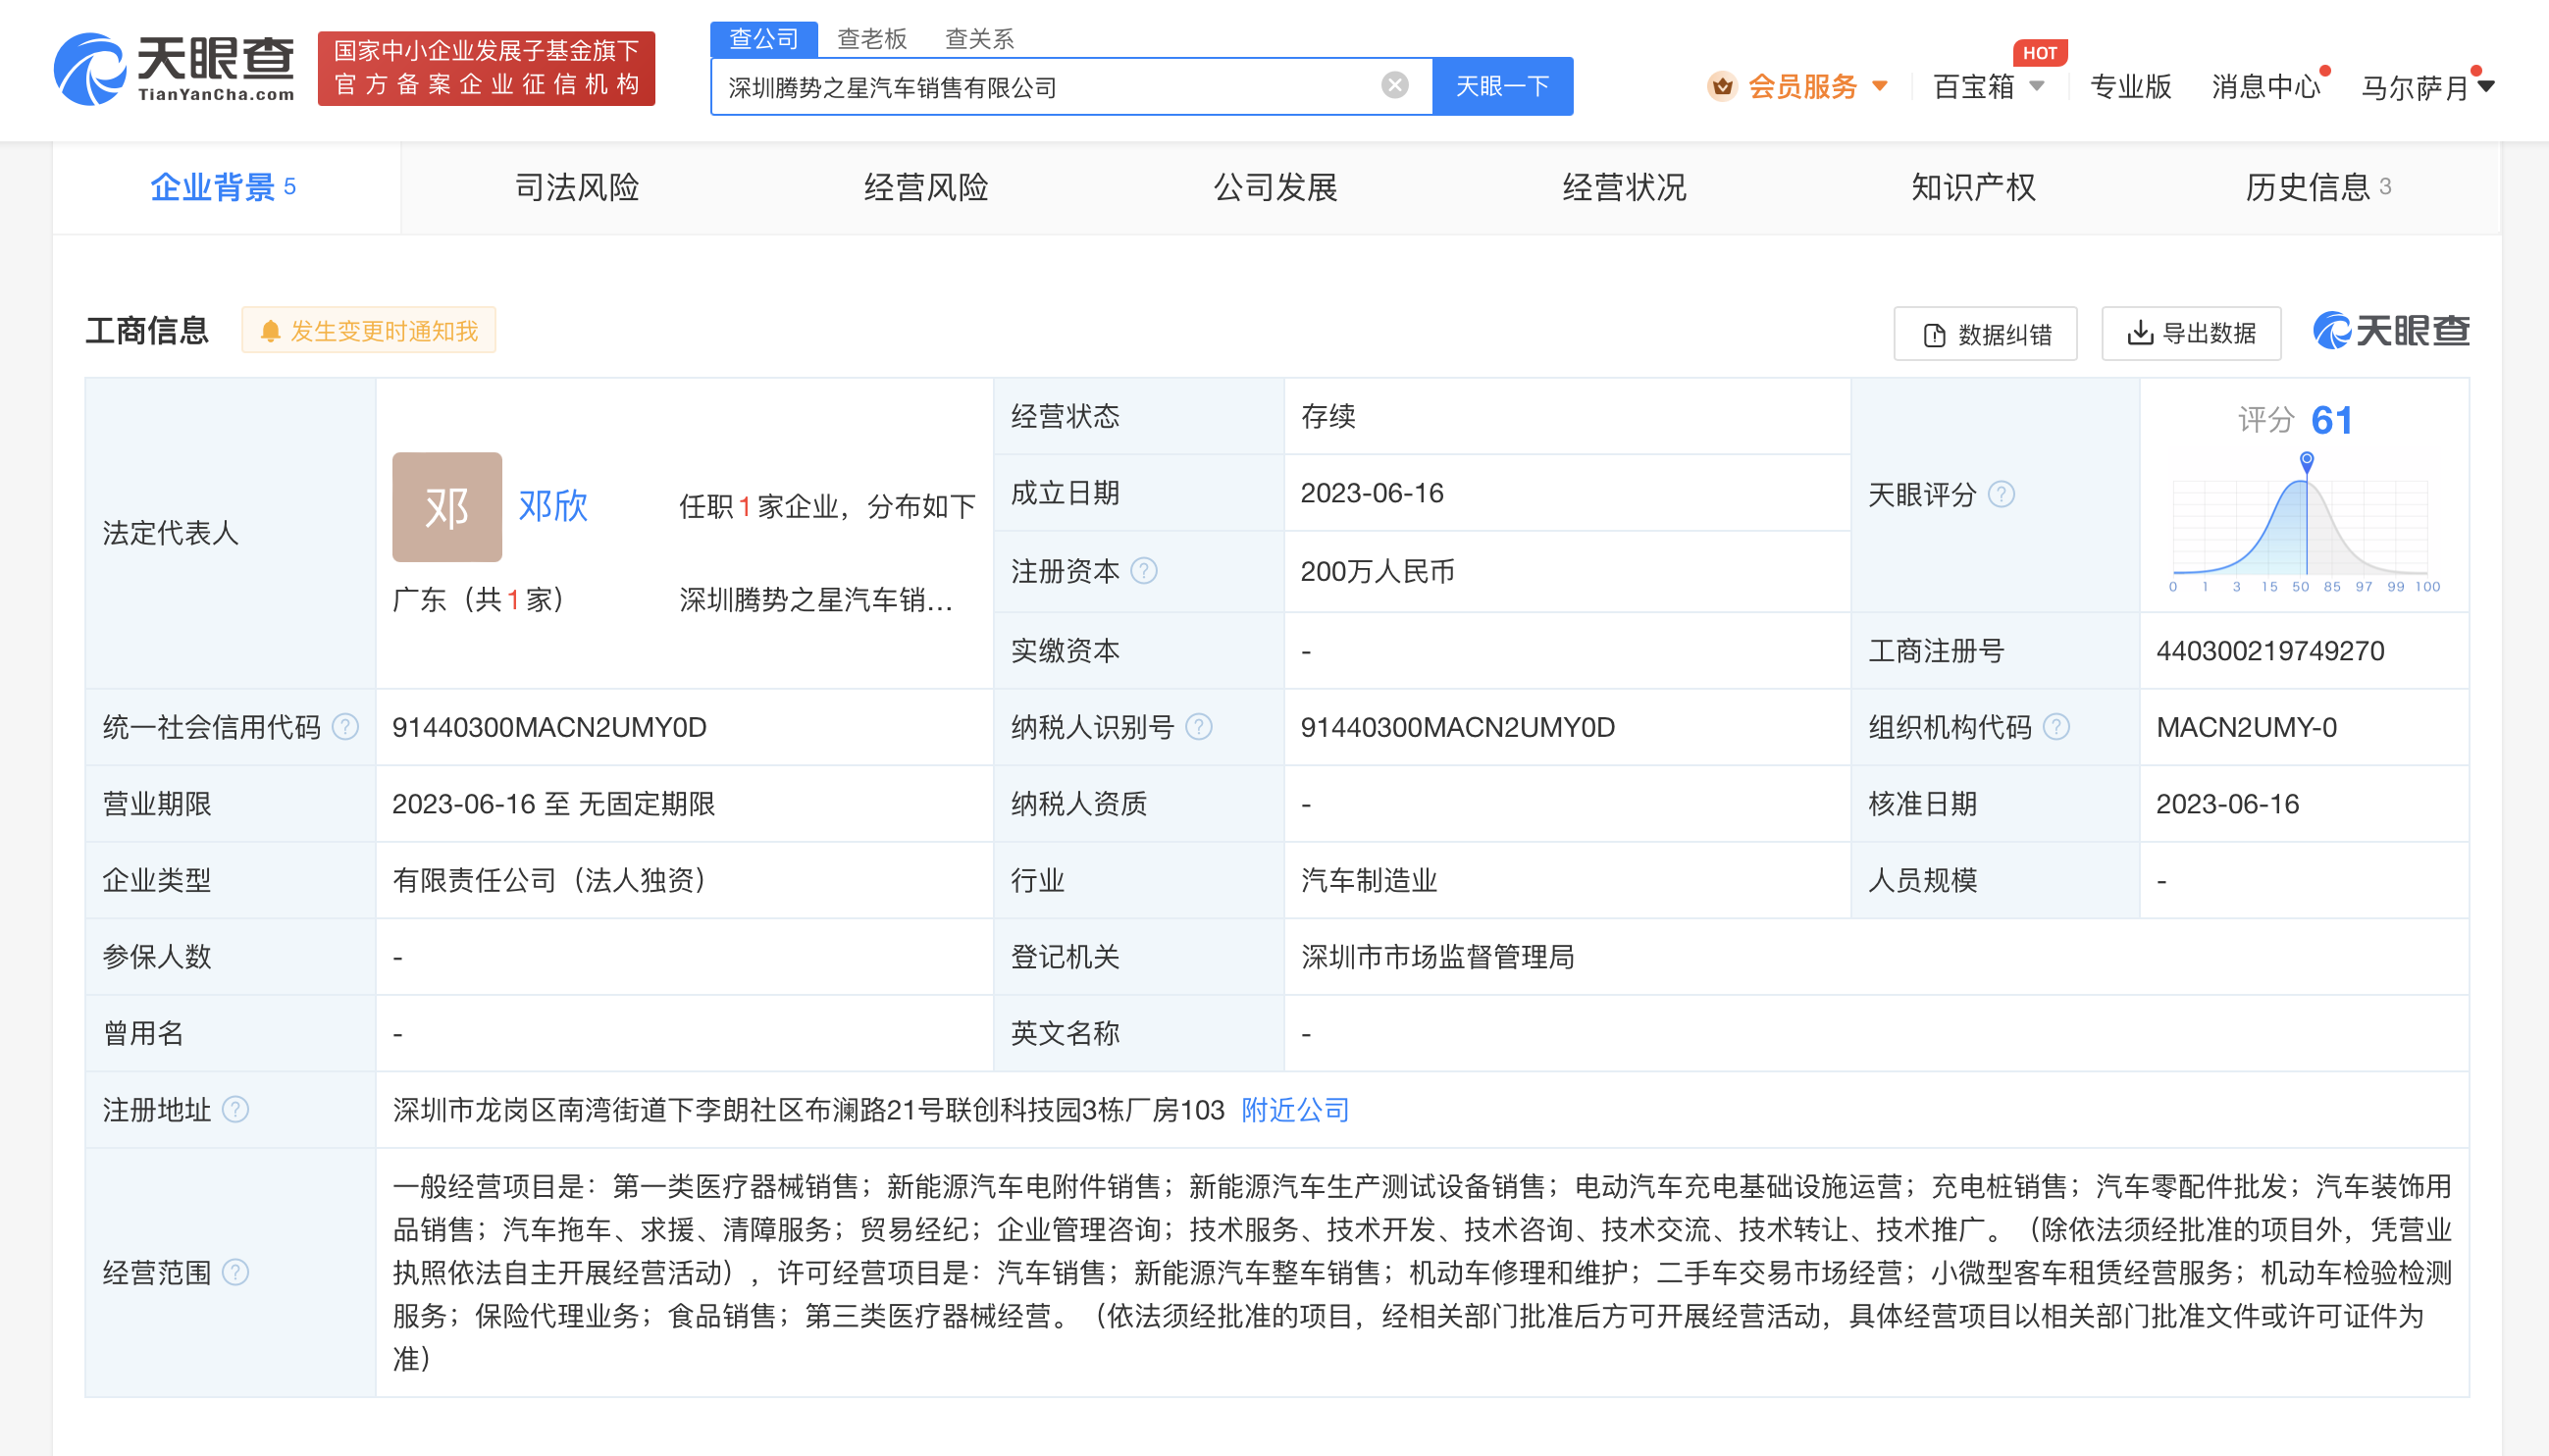Expand the 会员服务 dropdown arrow
The image size is (2549, 1456).
click(1879, 87)
